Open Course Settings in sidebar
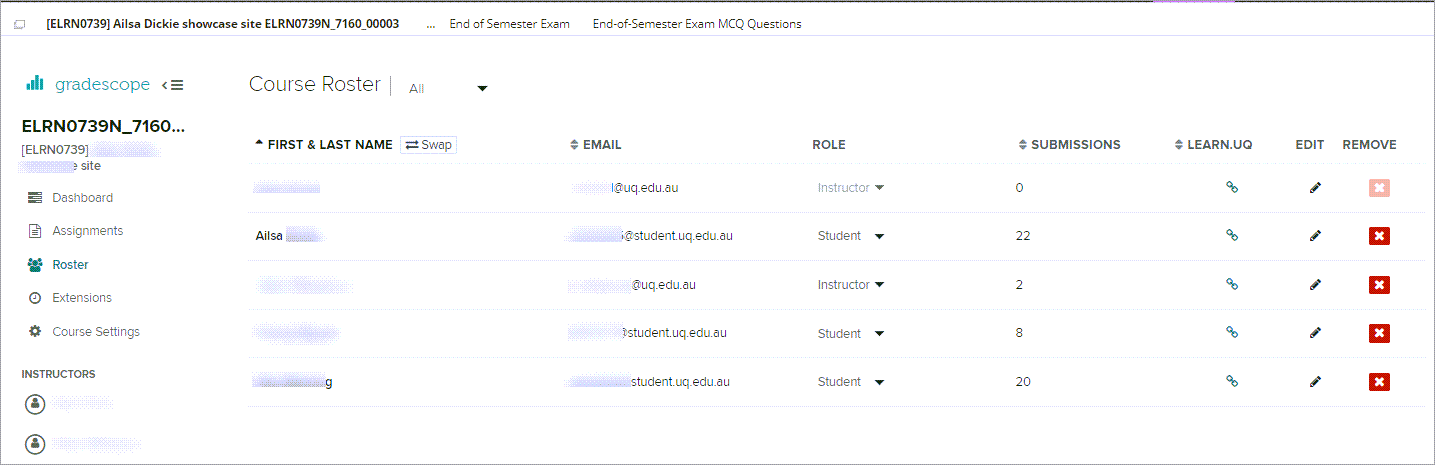The image size is (1435, 465). (95, 332)
